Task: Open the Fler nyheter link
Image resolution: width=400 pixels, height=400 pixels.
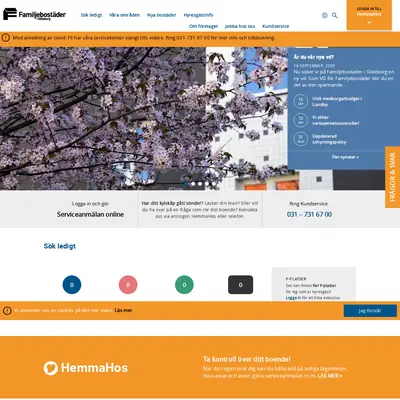Action: (345, 157)
